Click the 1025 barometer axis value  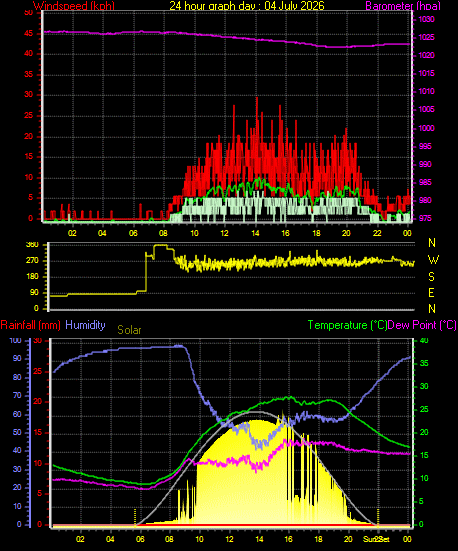click(x=426, y=37)
